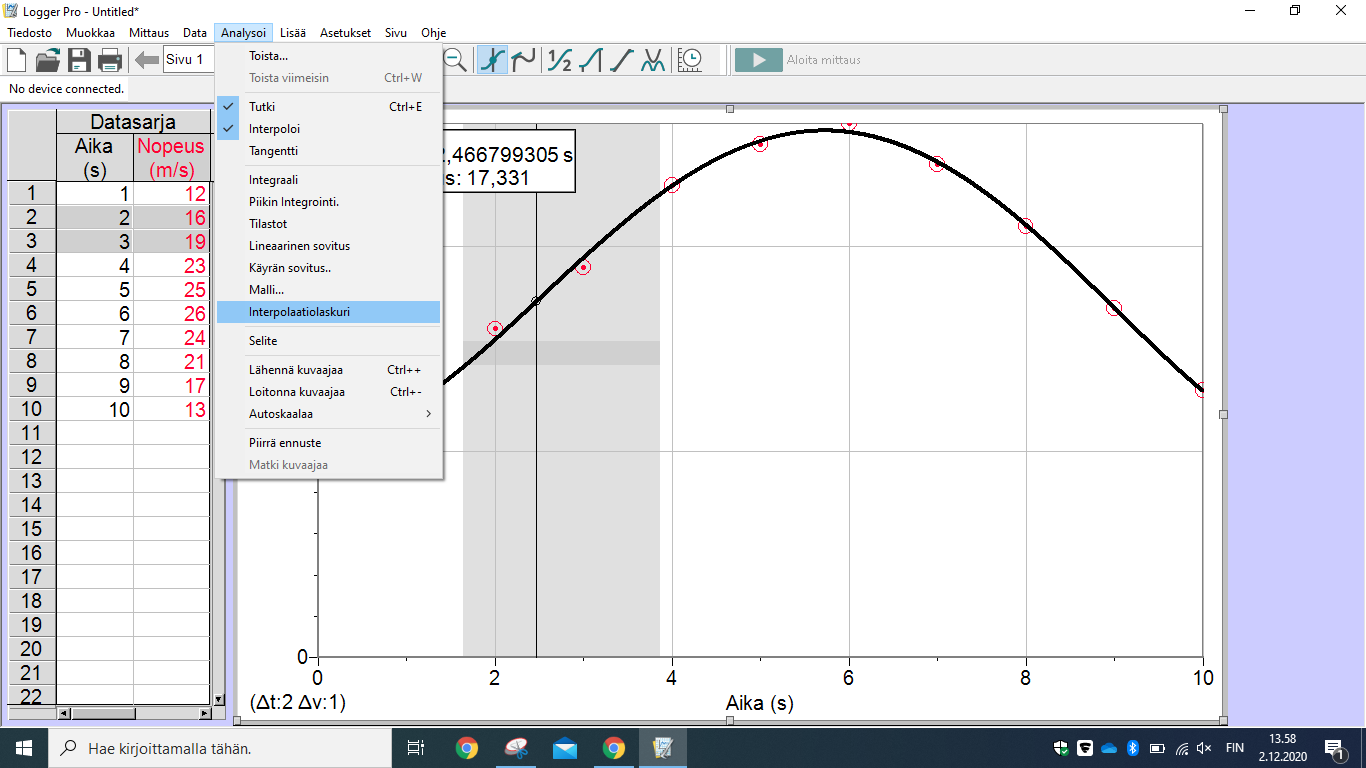
Task: Choose Loitonna kuvaajaa menu item
Action: (x=328, y=392)
